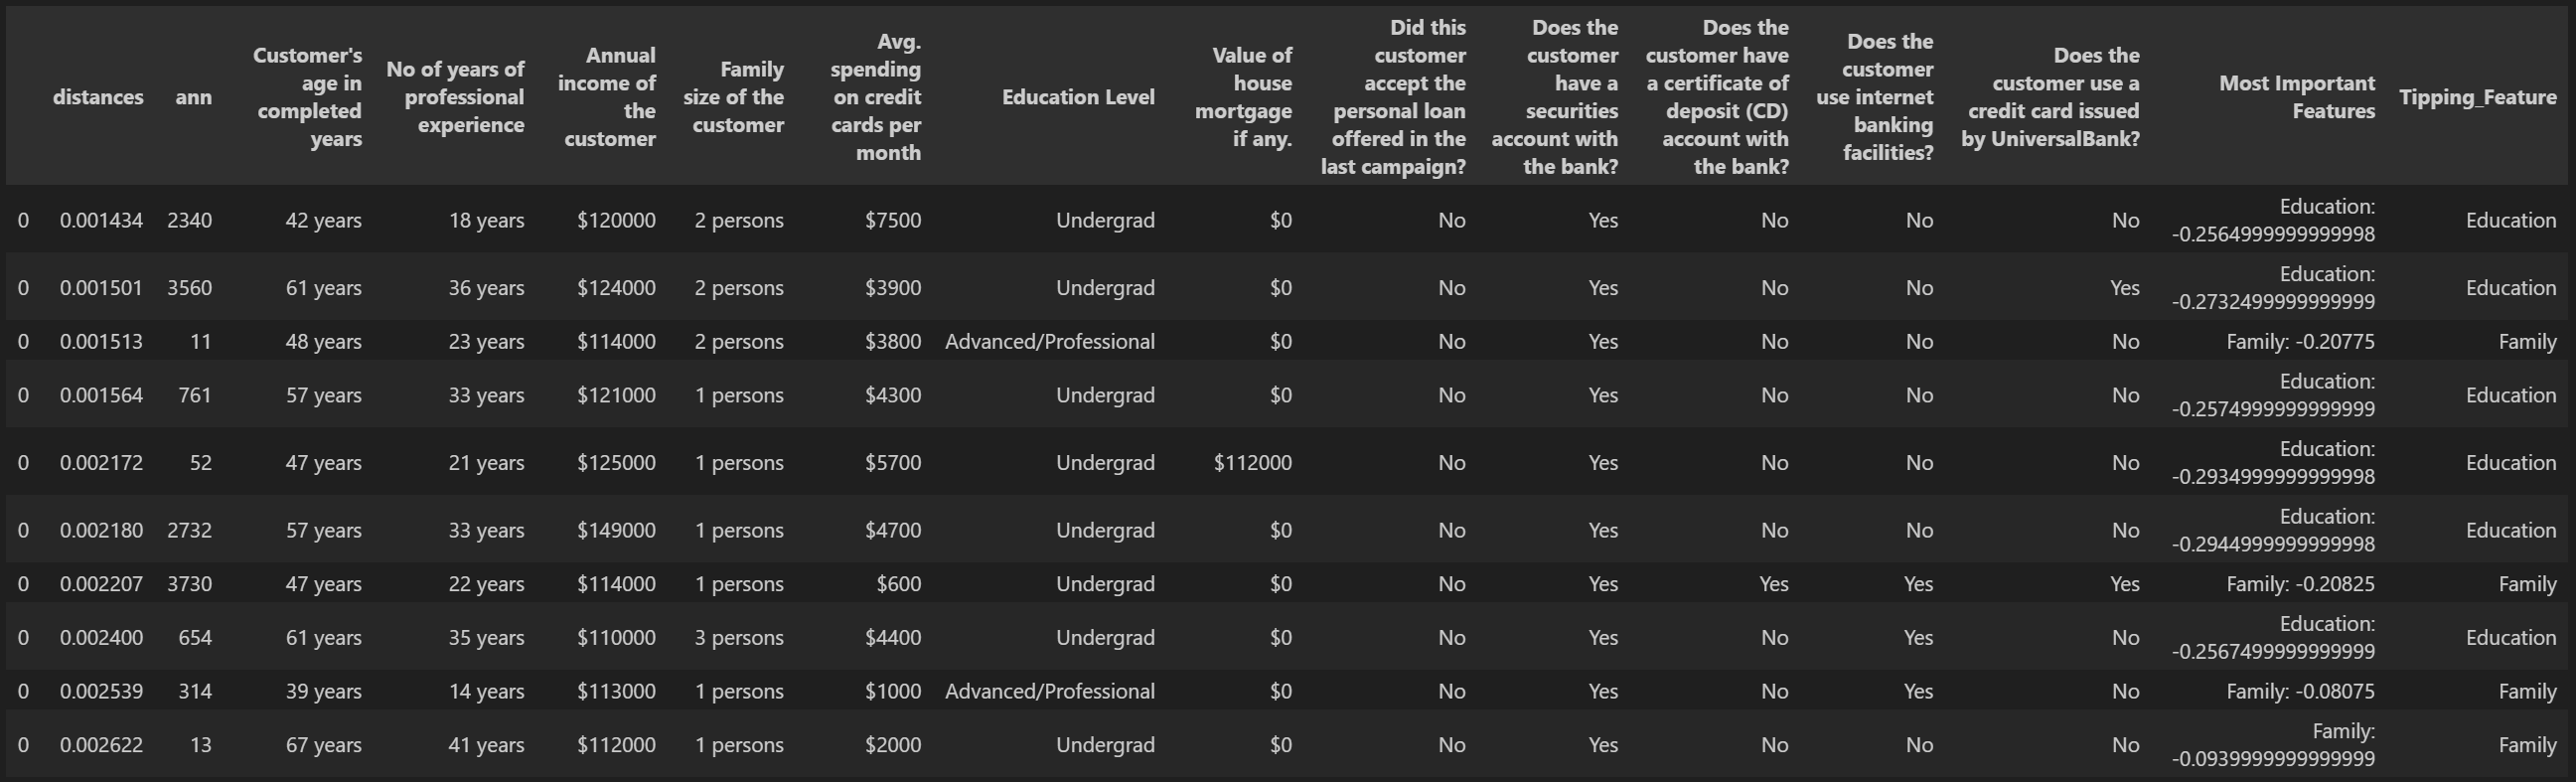This screenshot has height=782, width=2576.
Task: Click the $600 credit card spending cell
Action: coord(898,584)
